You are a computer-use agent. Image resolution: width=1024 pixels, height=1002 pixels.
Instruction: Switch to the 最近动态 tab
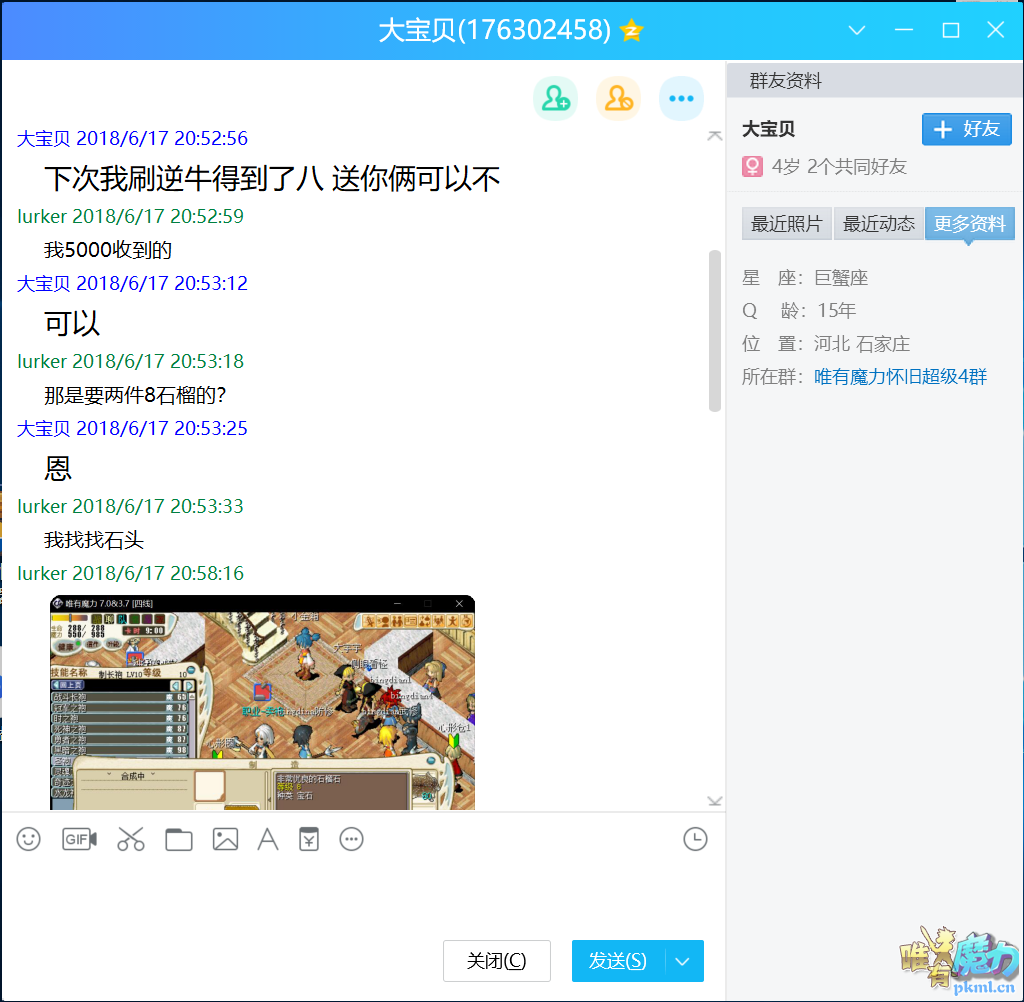(878, 224)
